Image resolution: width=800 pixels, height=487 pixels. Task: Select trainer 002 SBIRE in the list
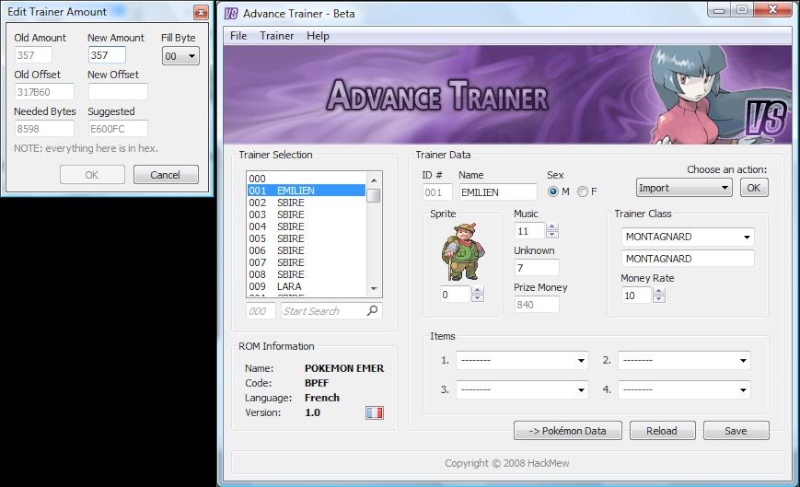pos(306,202)
